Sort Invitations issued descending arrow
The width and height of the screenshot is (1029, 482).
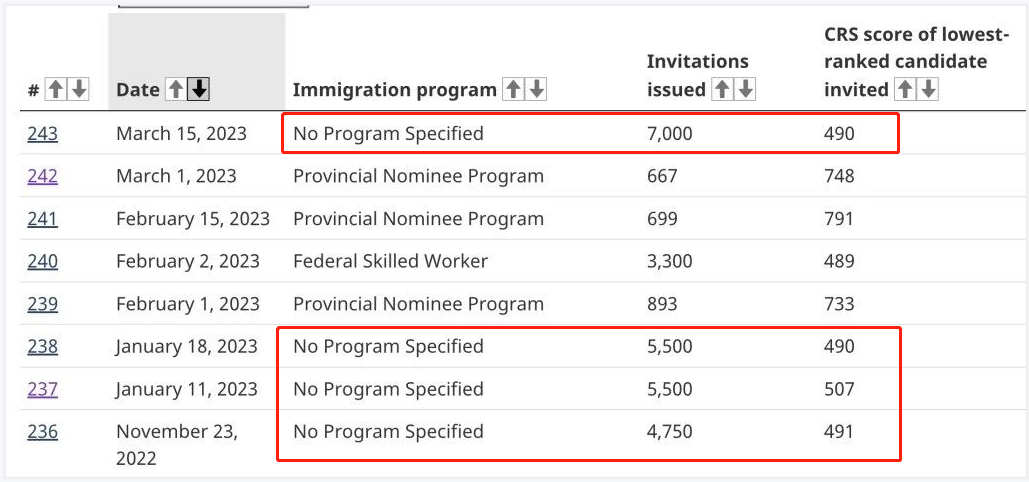point(745,89)
